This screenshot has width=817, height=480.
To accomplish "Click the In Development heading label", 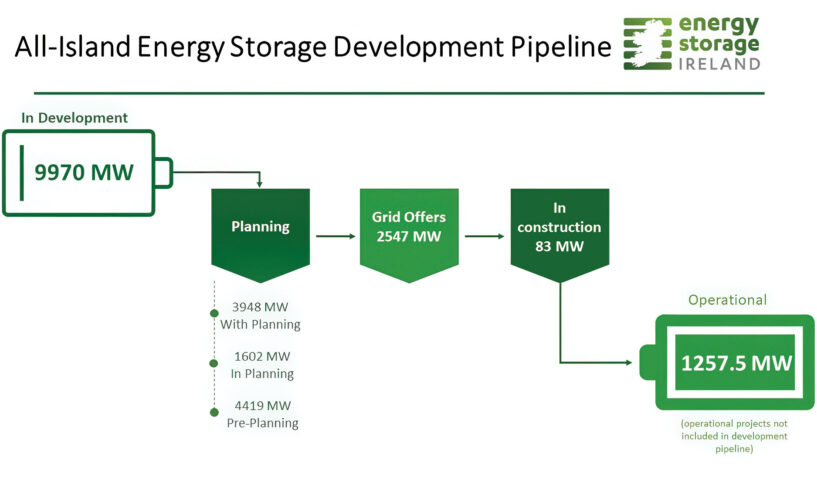I will [75, 118].
